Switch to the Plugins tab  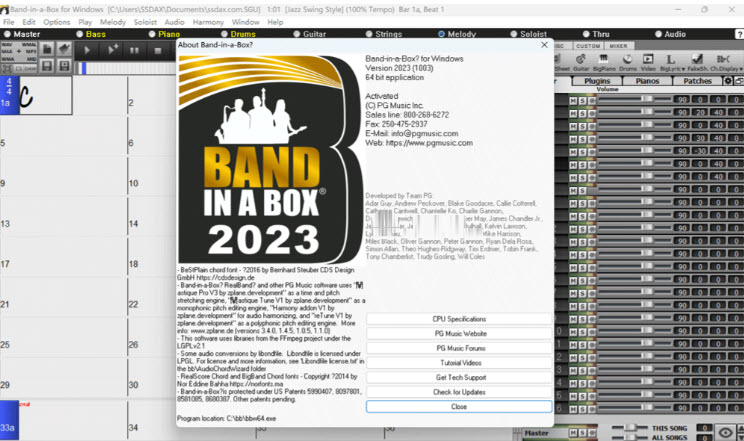(597, 80)
